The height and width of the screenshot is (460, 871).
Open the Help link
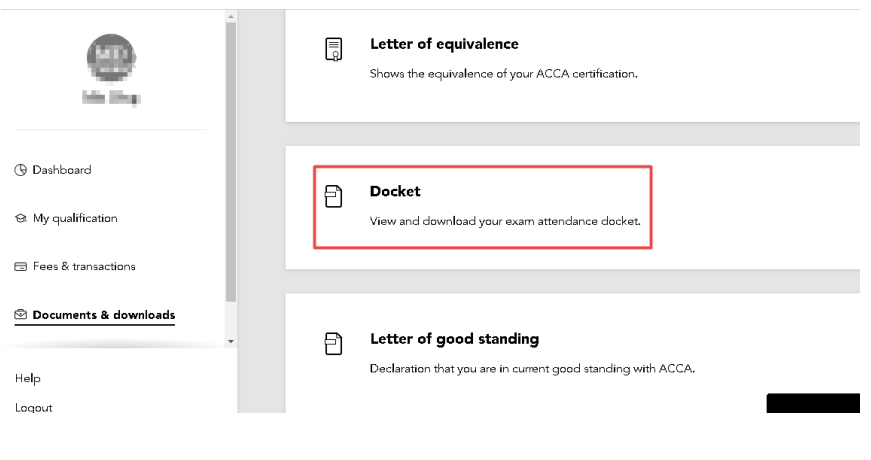pyautogui.click(x=28, y=379)
